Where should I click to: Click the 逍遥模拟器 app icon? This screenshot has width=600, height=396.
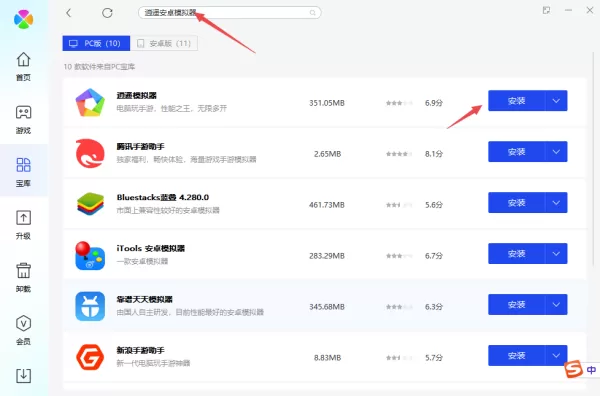click(x=90, y=102)
